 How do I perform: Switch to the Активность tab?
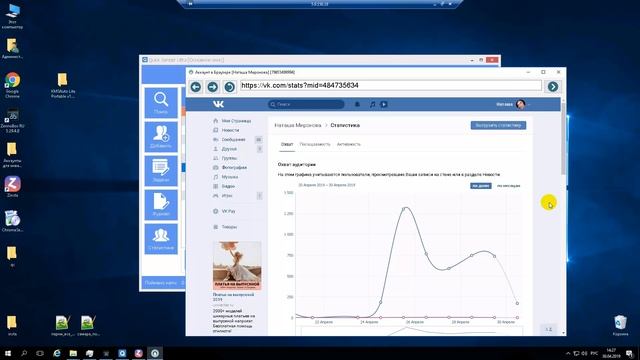pyautogui.click(x=349, y=144)
